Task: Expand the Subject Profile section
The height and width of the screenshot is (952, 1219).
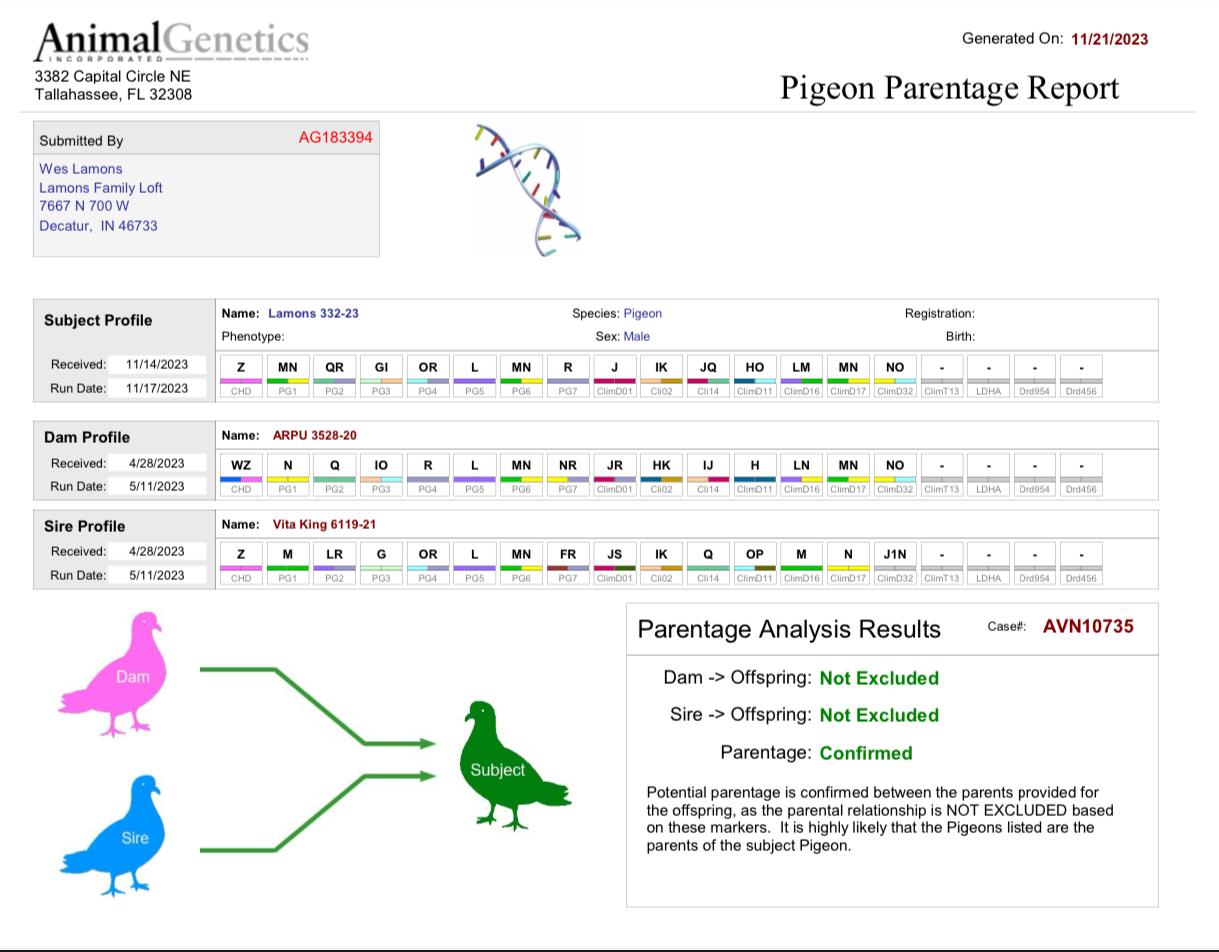Action: coord(100,320)
